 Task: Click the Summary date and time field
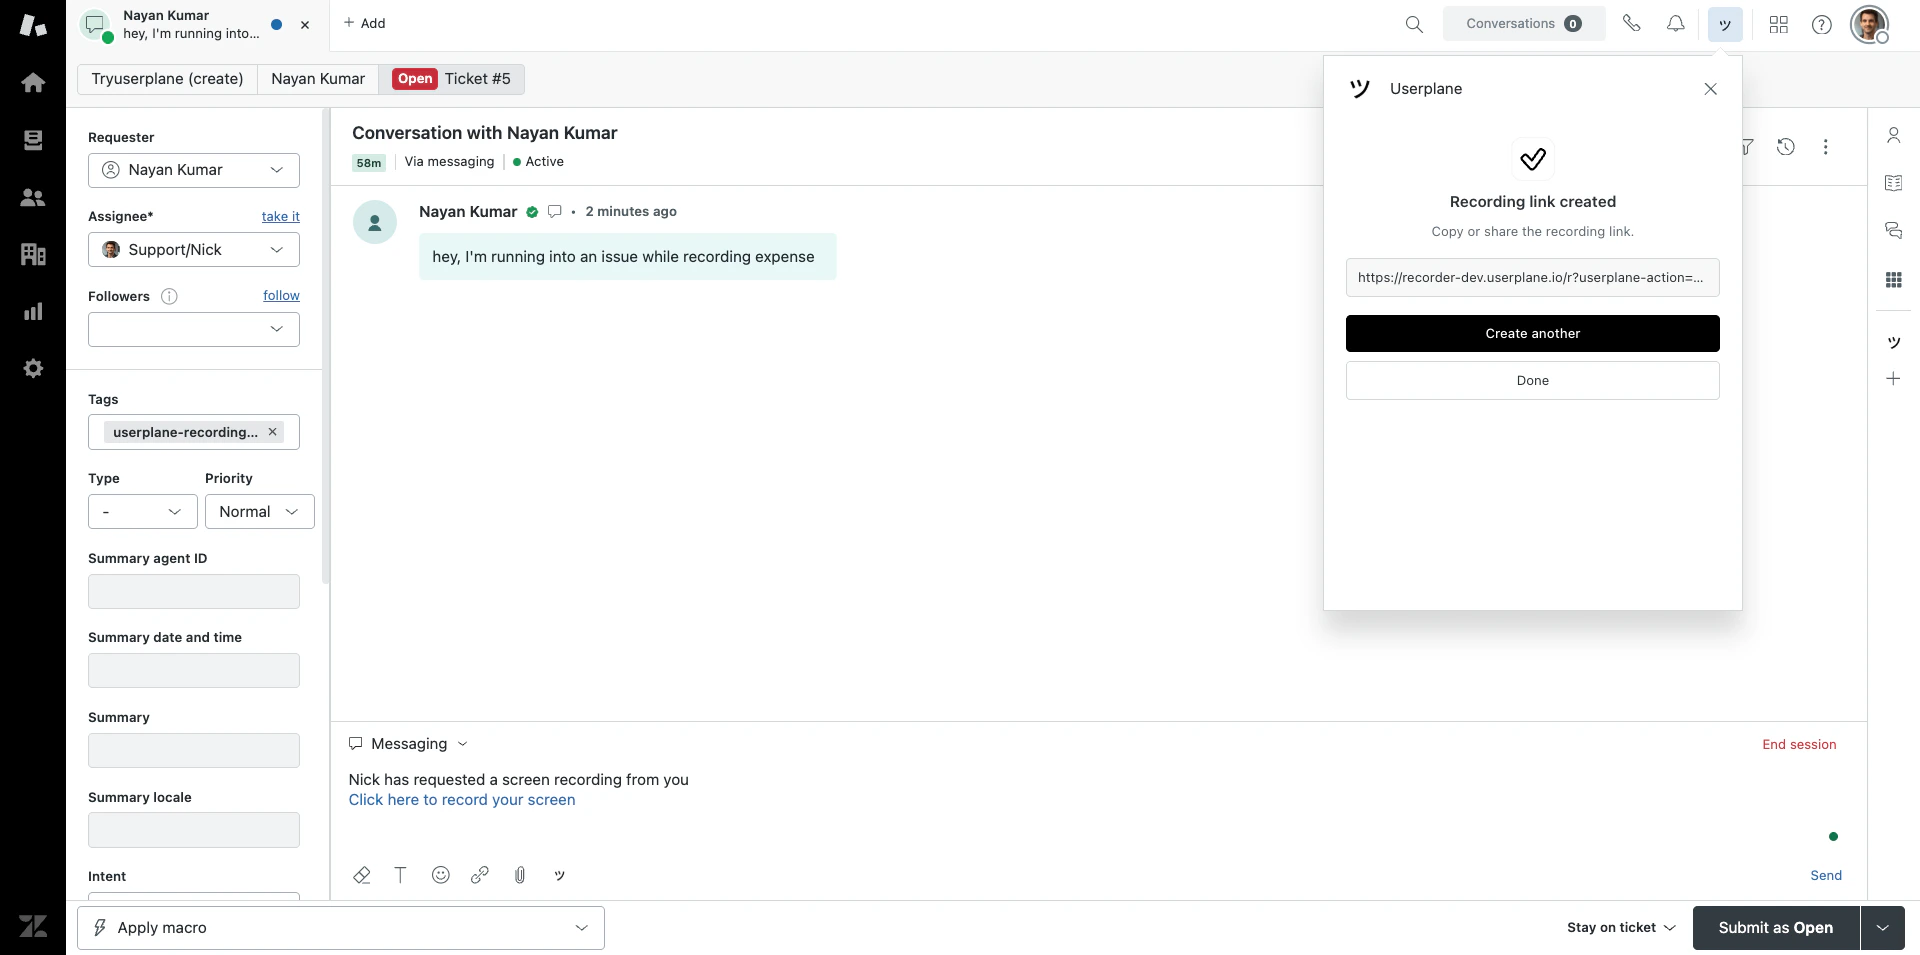point(194,671)
